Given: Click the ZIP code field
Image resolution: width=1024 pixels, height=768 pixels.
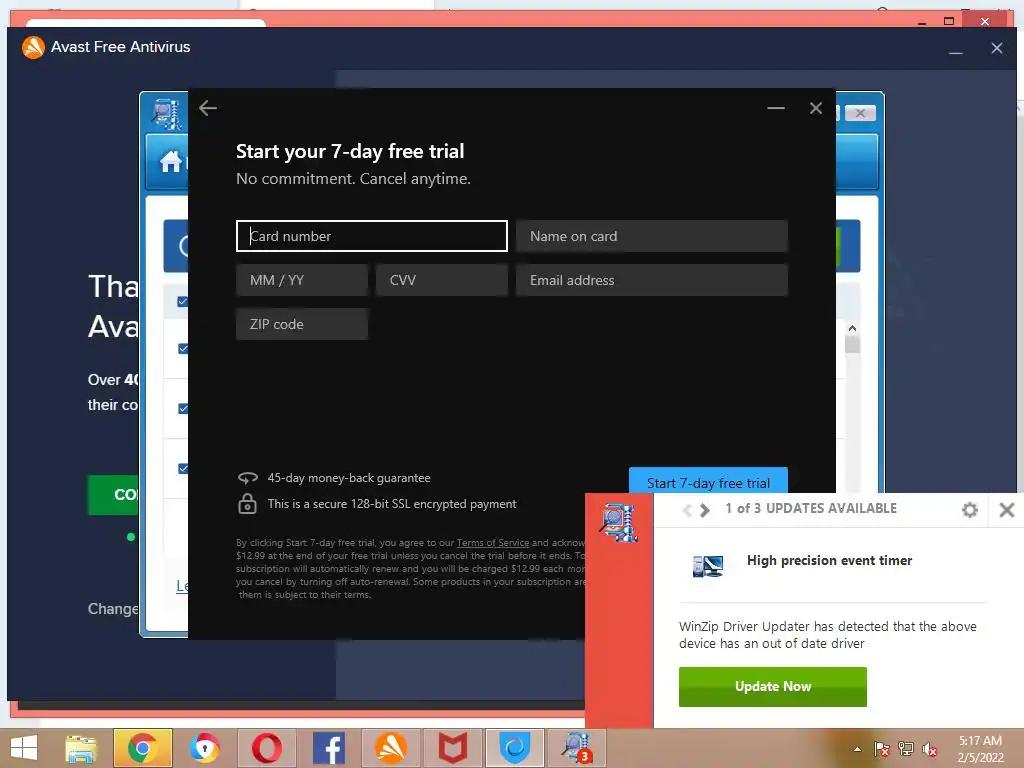Looking at the screenshot, I should (302, 324).
